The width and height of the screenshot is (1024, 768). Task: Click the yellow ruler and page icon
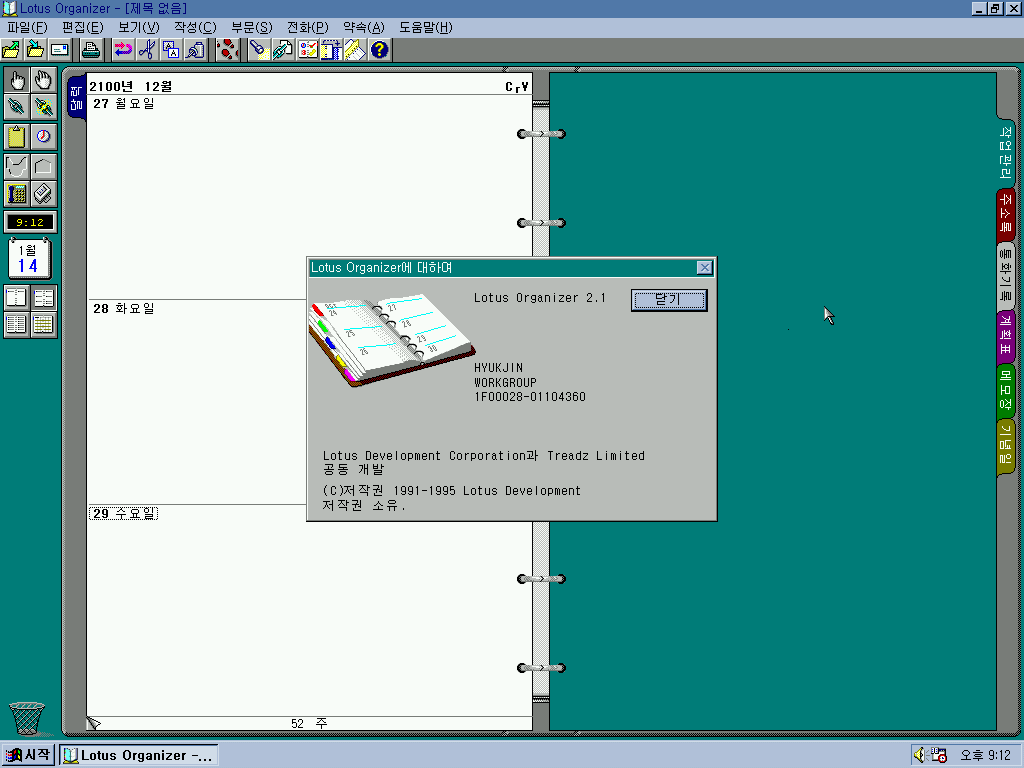[355, 50]
